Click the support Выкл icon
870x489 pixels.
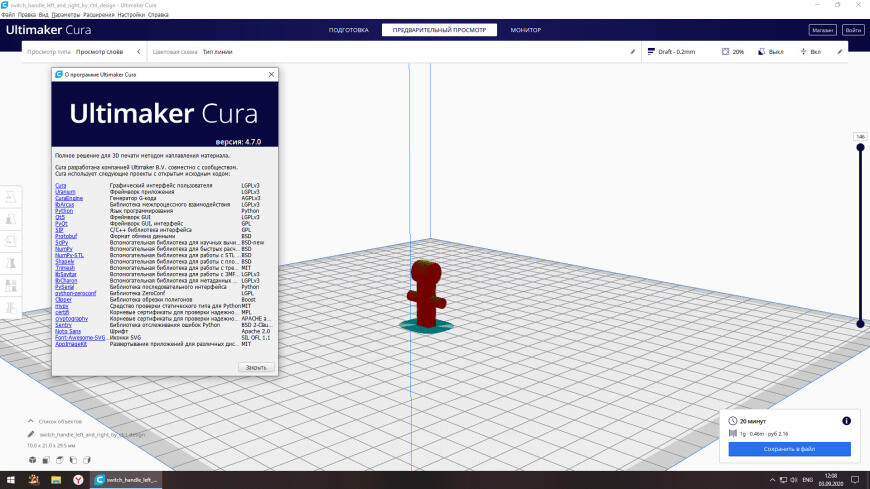[761, 52]
